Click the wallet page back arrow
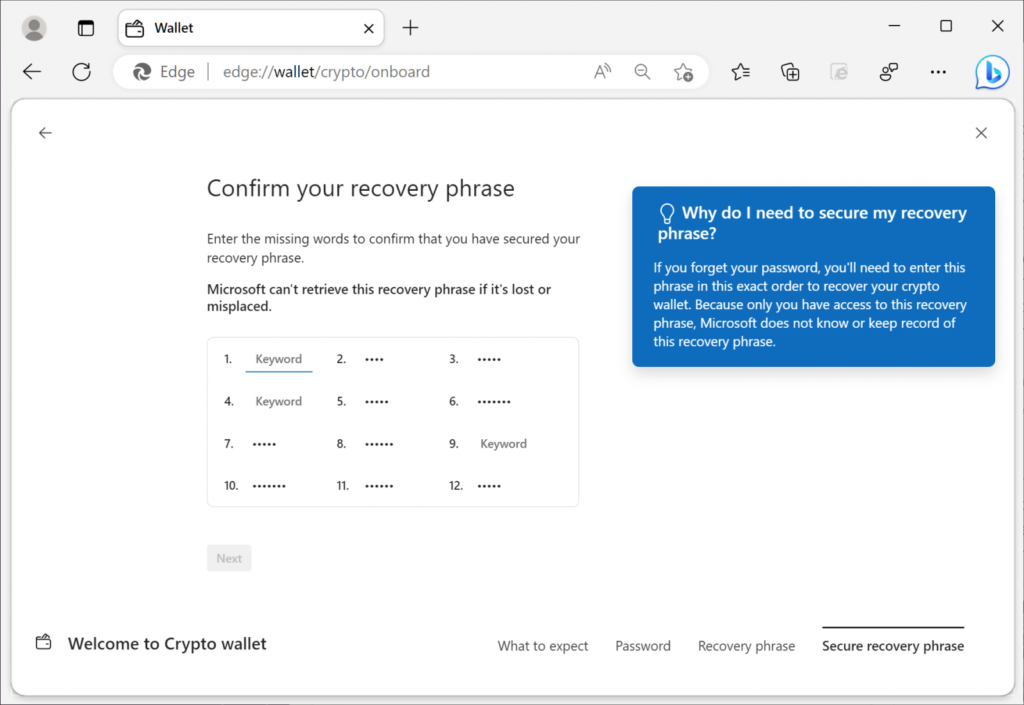The height and width of the screenshot is (705, 1024). 45,133
